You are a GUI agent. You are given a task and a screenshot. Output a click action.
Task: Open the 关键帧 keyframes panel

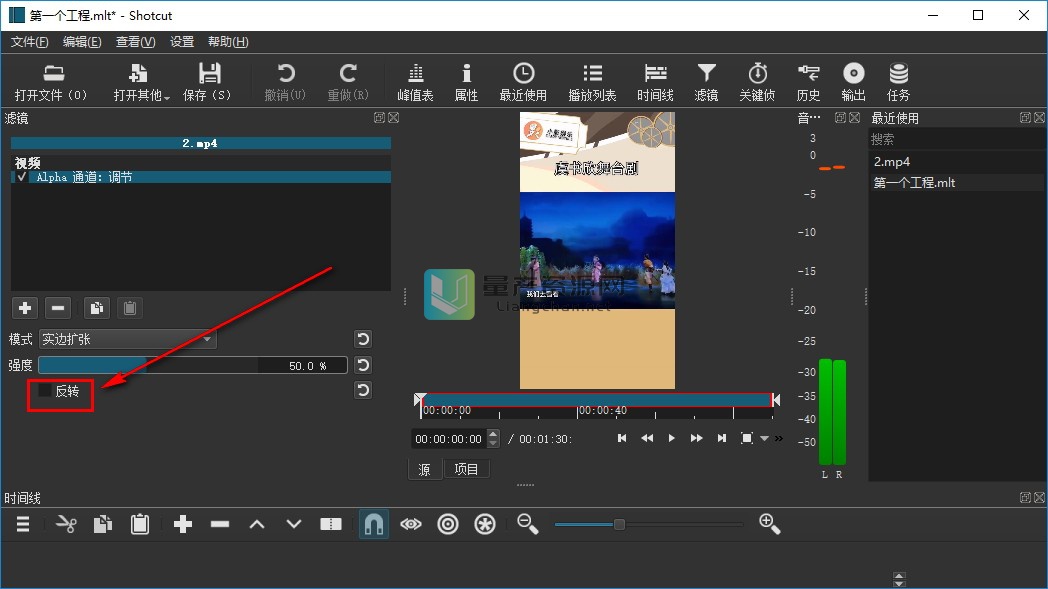[x=757, y=82]
